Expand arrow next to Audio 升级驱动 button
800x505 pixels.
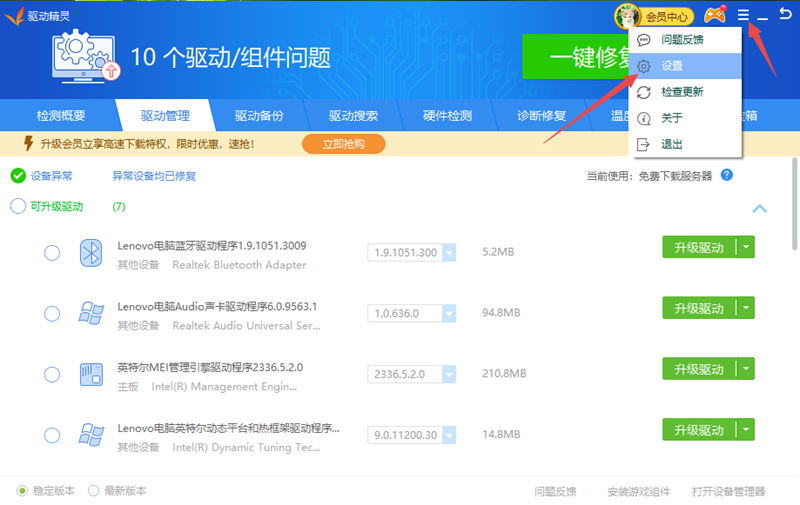point(746,308)
